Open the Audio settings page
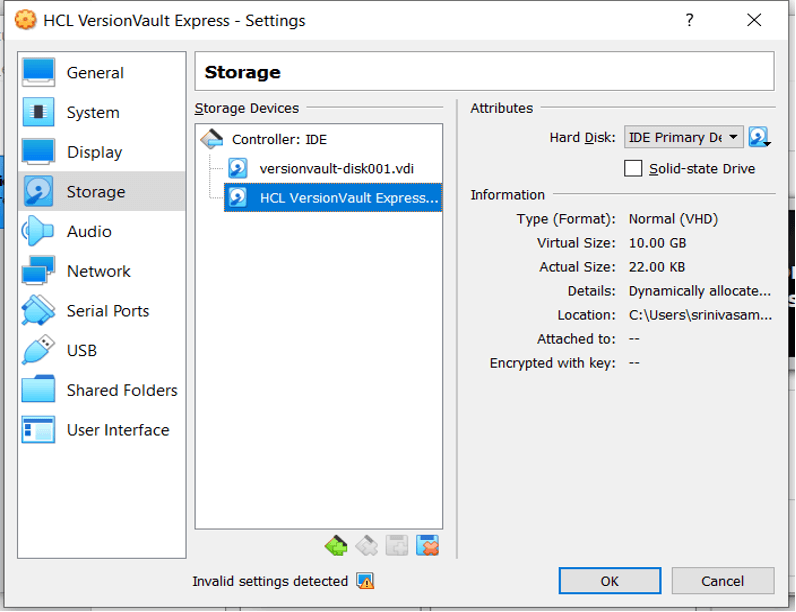Viewport: 796px width, 612px height. [102, 231]
